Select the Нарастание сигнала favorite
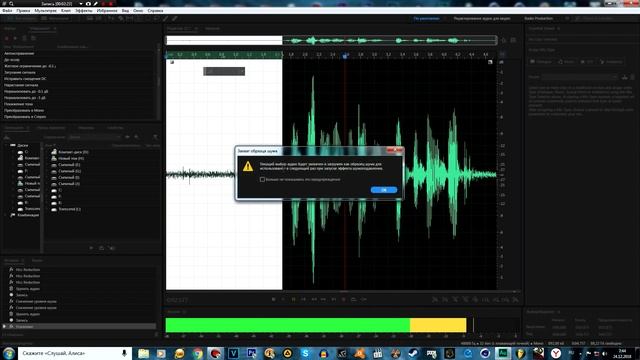 click(21, 85)
